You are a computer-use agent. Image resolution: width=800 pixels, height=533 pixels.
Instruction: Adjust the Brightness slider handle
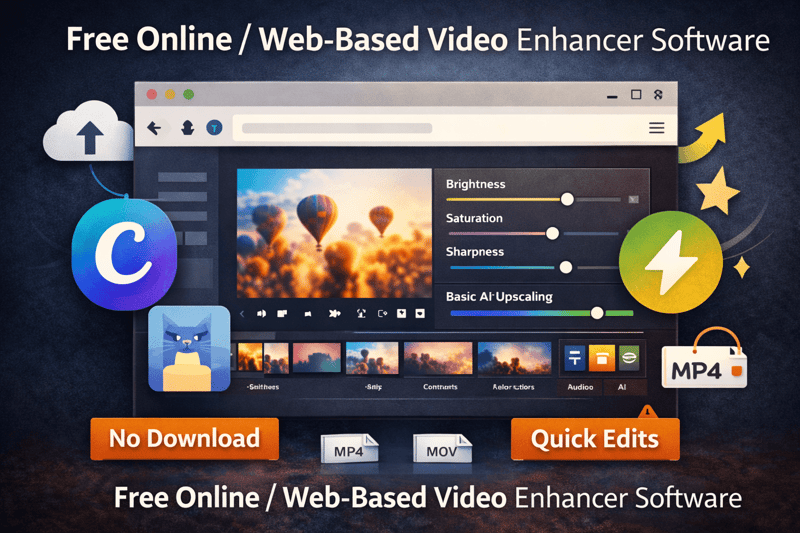567,199
